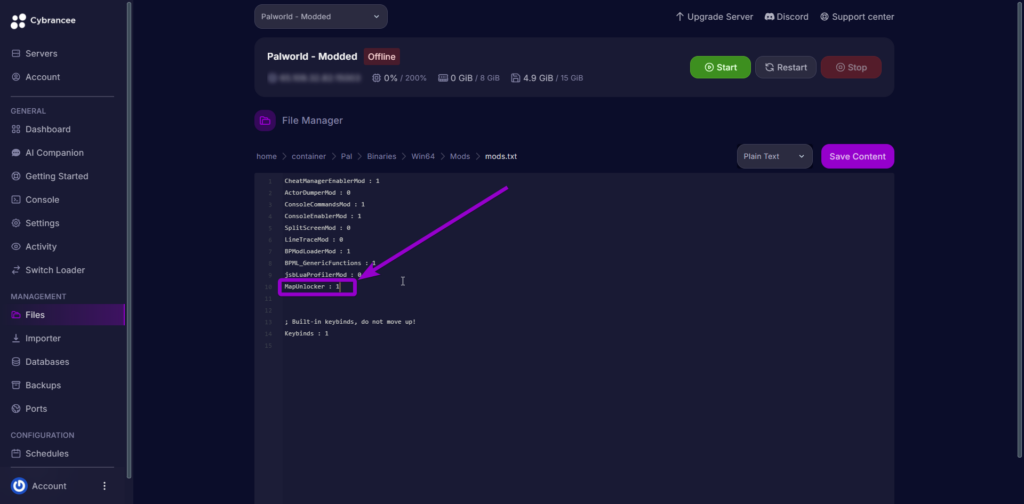This screenshot has height=504, width=1024.
Task: Open Switch Loader in sidebar
Action: click(x=54, y=270)
